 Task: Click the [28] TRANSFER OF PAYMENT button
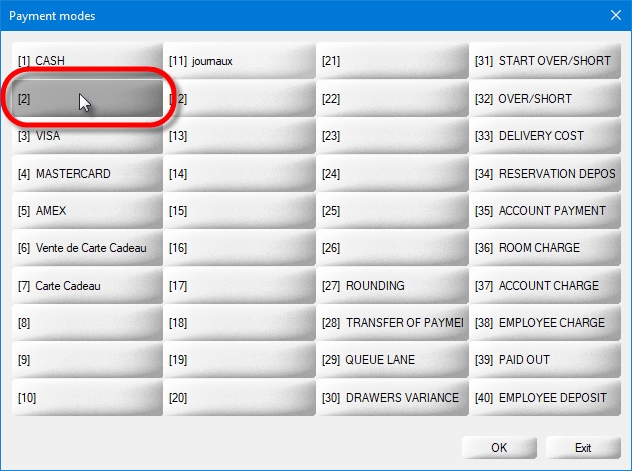(392, 323)
